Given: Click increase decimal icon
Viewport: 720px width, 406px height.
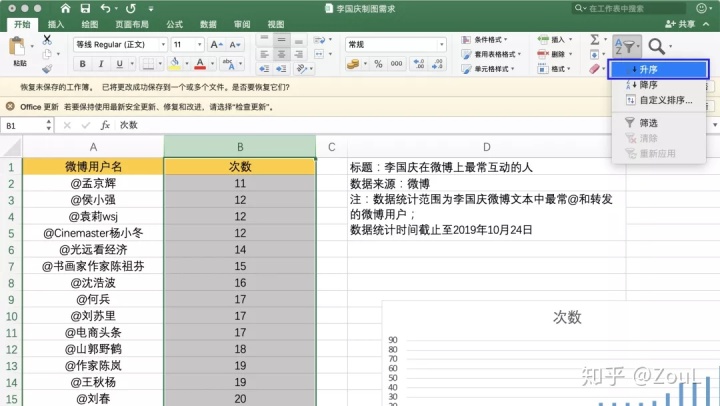Looking at the screenshot, I should (419, 64).
